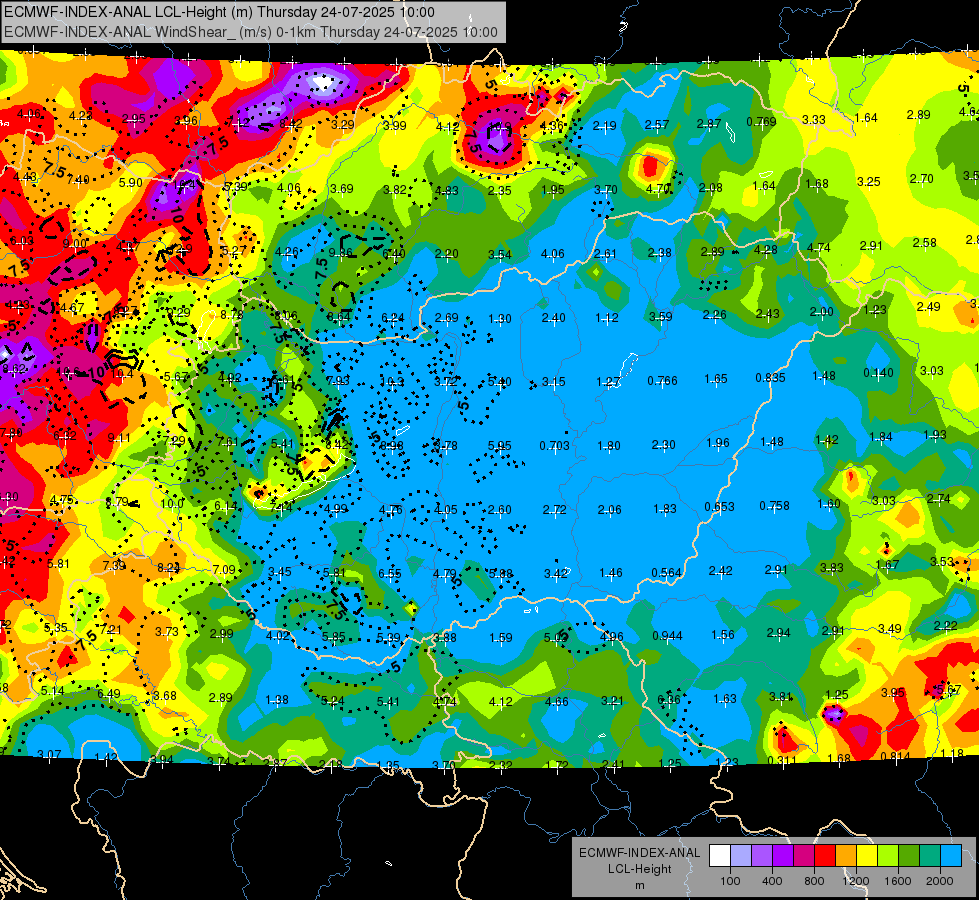Click the wind shear value 5.95

(499, 445)
